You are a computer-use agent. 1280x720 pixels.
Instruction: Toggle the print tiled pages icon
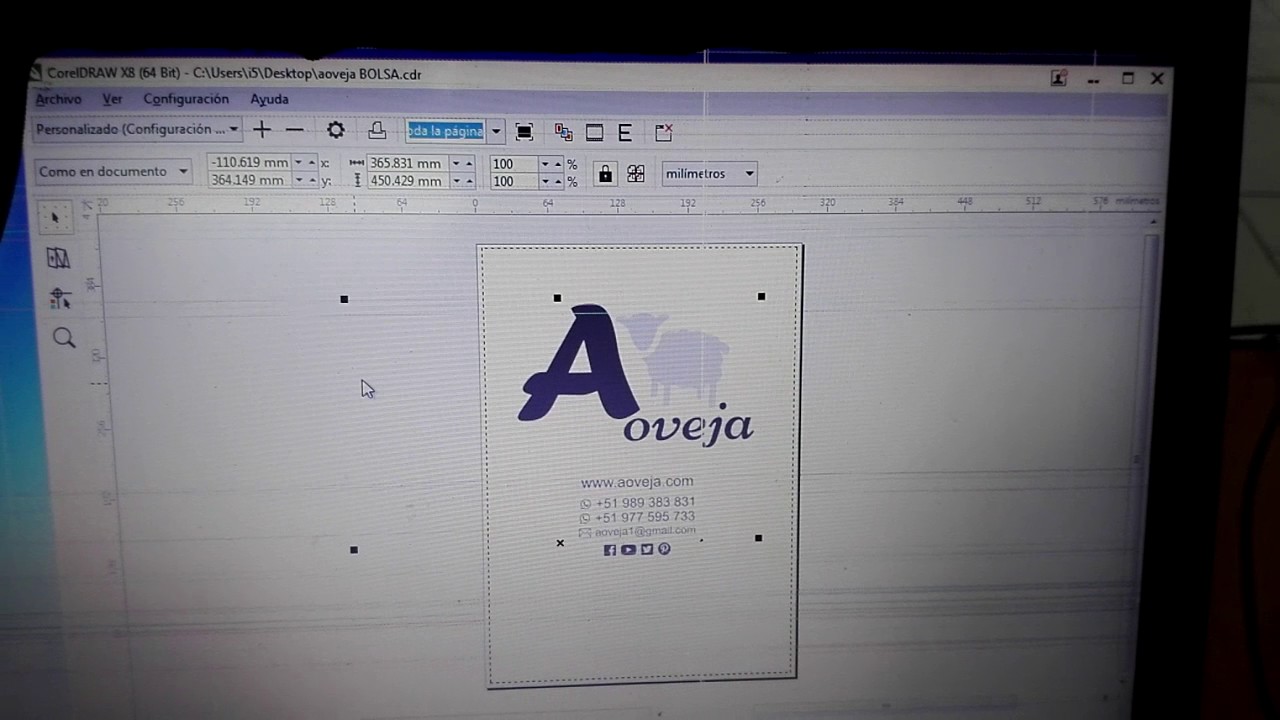click(636, 174)
